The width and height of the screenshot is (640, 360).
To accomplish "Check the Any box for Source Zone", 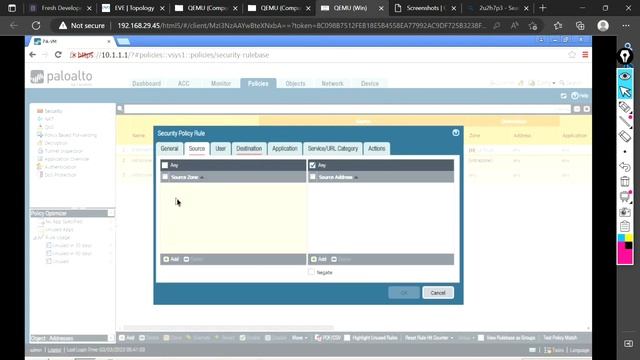I will (165, 165).
